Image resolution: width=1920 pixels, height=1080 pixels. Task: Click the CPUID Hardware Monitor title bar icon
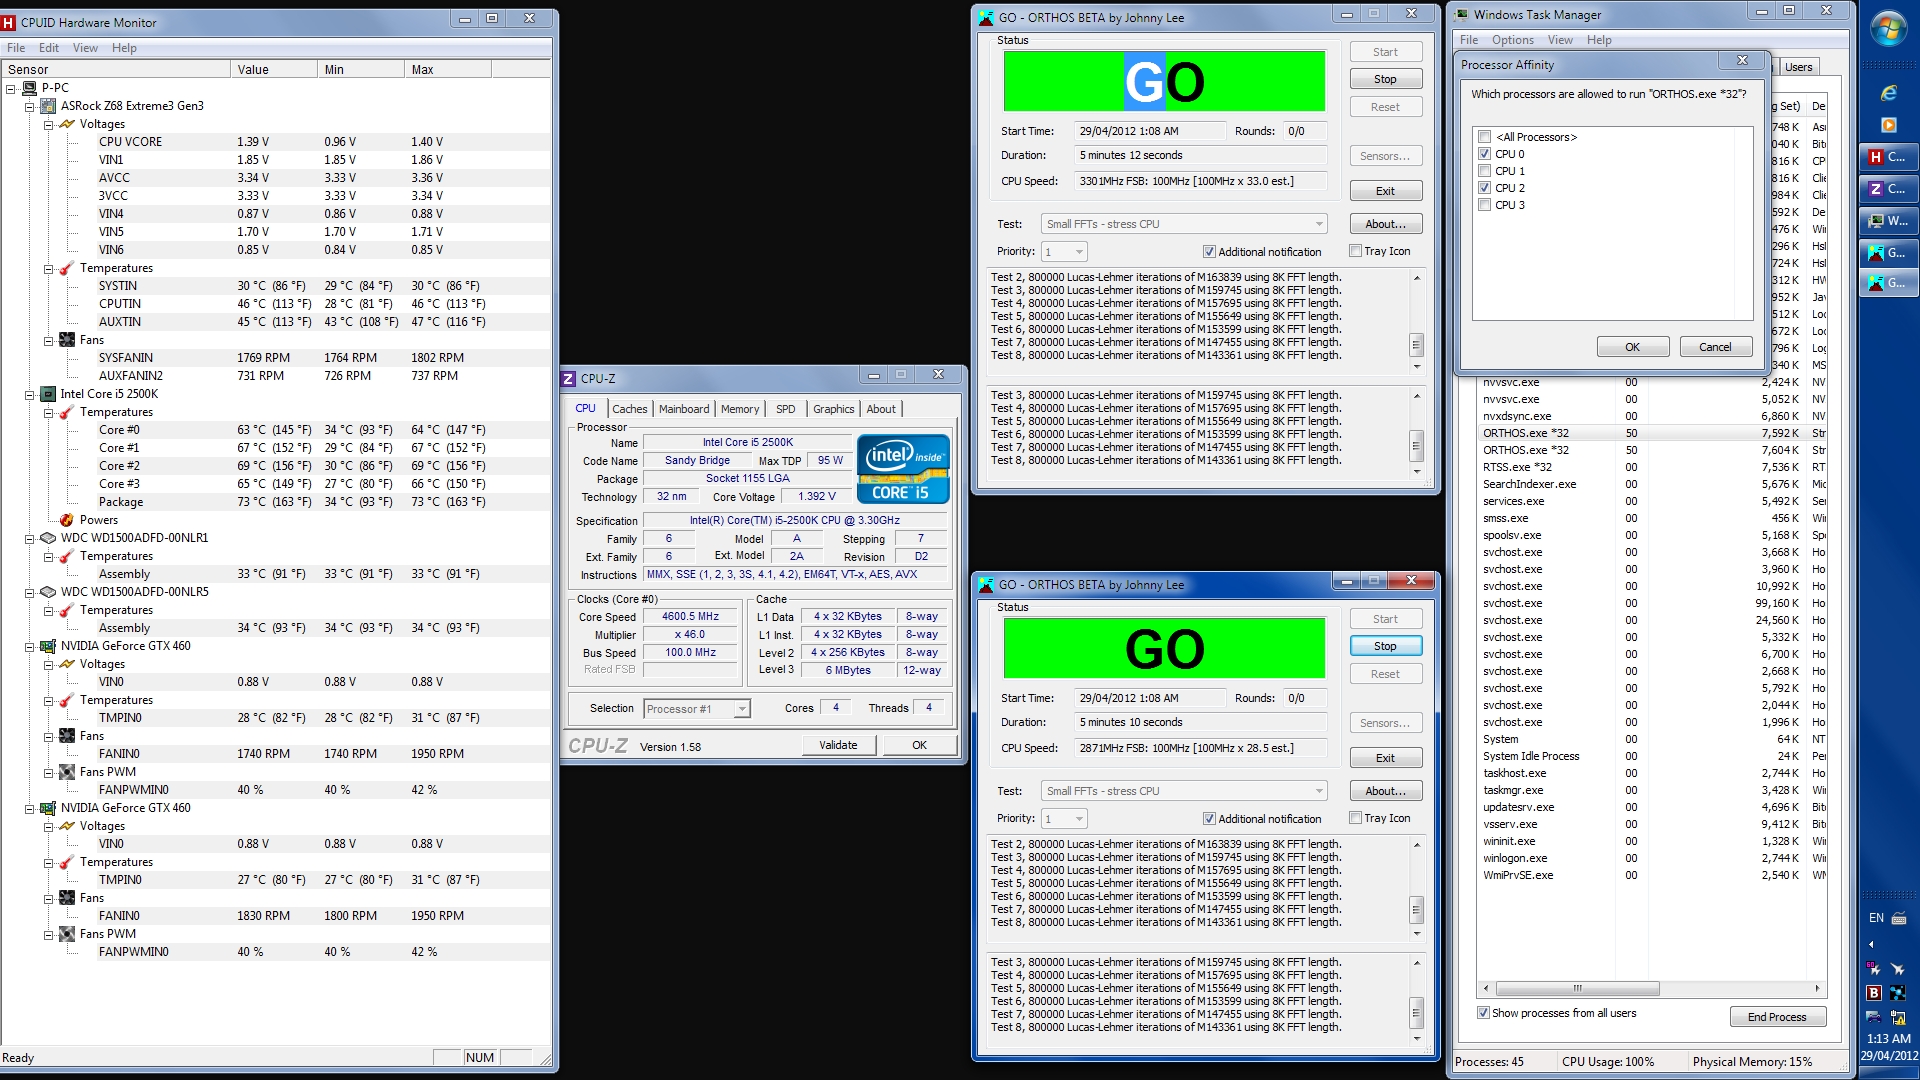point(9,22)
